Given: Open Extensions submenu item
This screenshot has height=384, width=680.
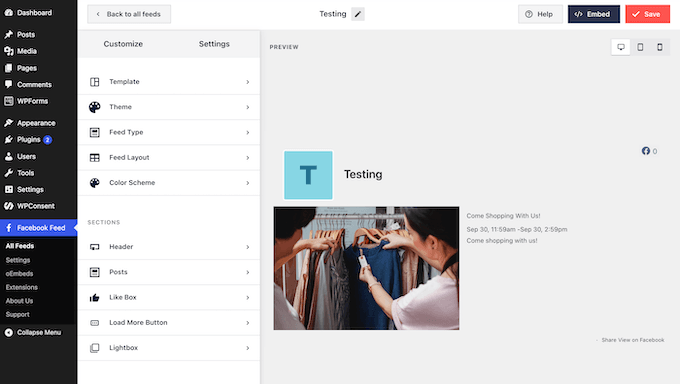Looking at the screenshot, I should click(22, 287).
